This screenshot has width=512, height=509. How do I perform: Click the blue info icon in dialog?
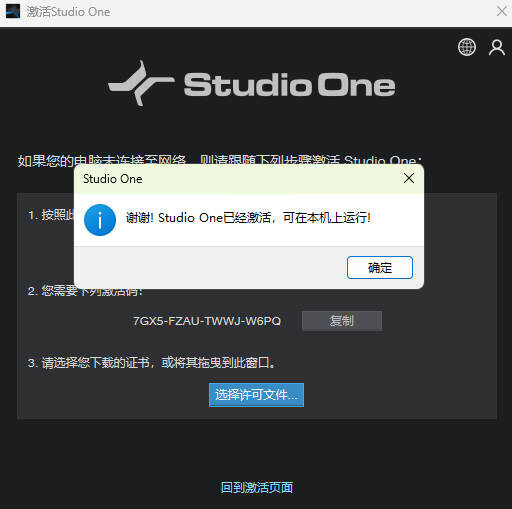(x=100, y=220)
